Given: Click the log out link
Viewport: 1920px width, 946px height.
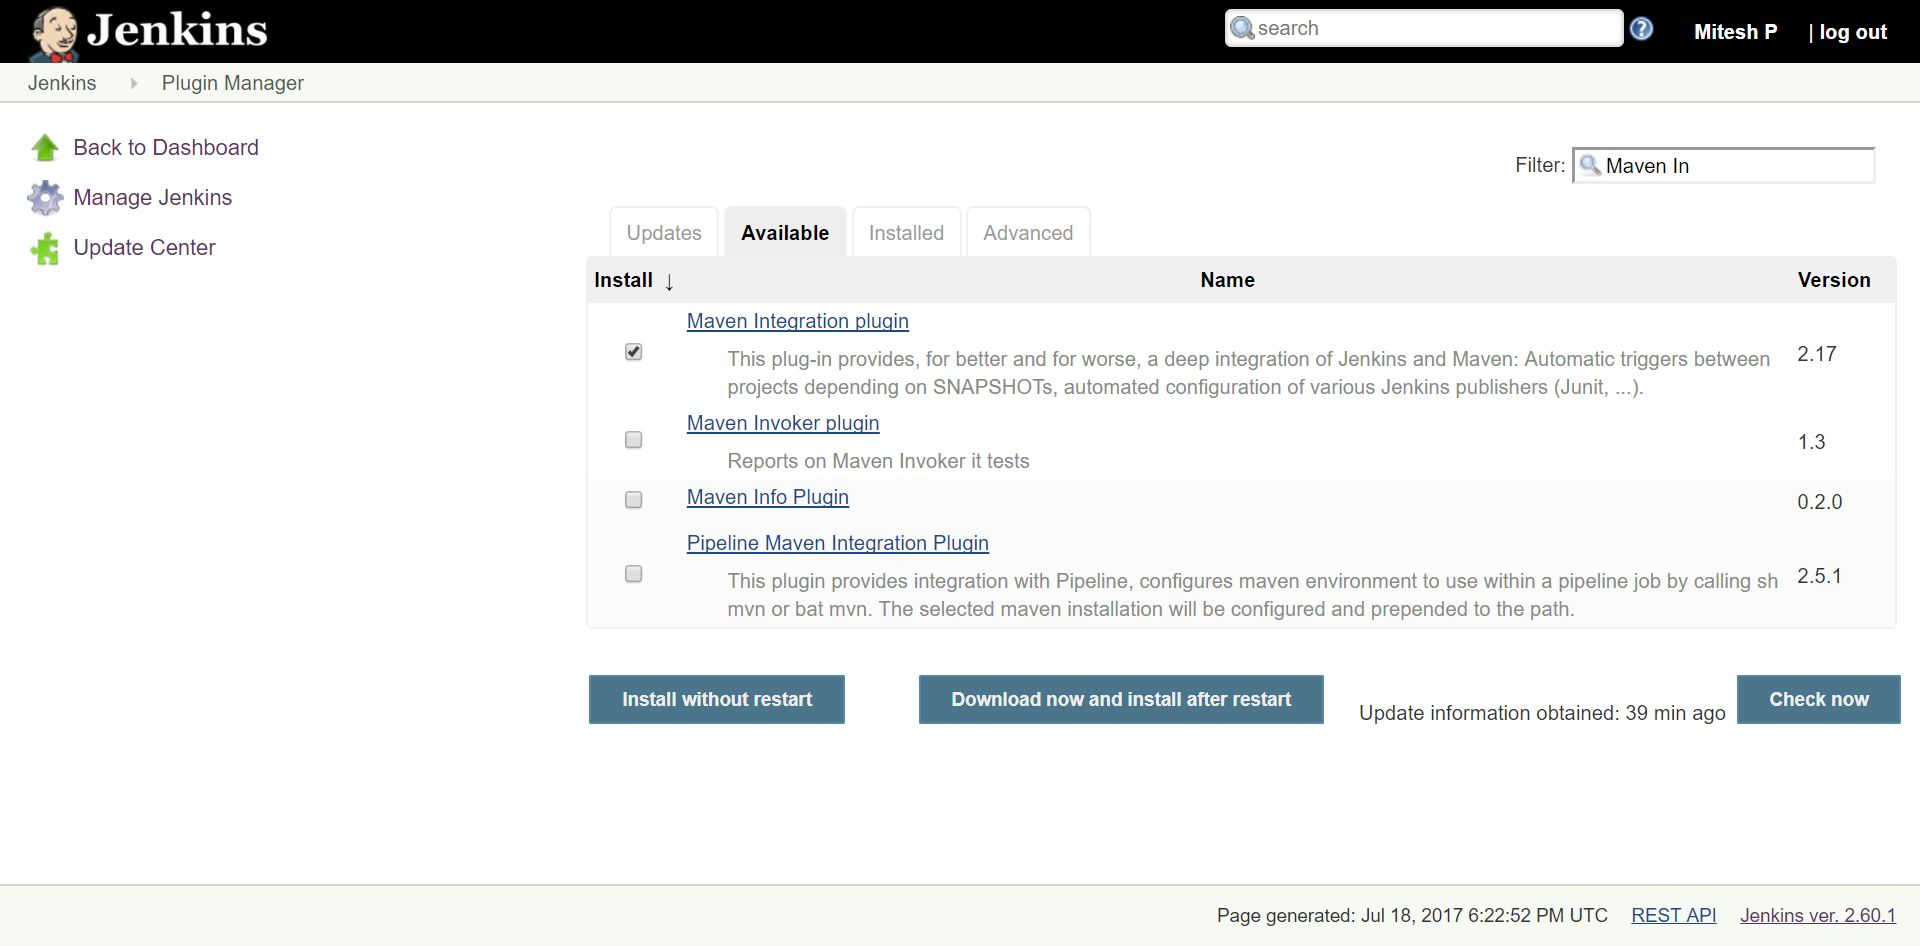Looking at the screenshot, I should 1853,32.
